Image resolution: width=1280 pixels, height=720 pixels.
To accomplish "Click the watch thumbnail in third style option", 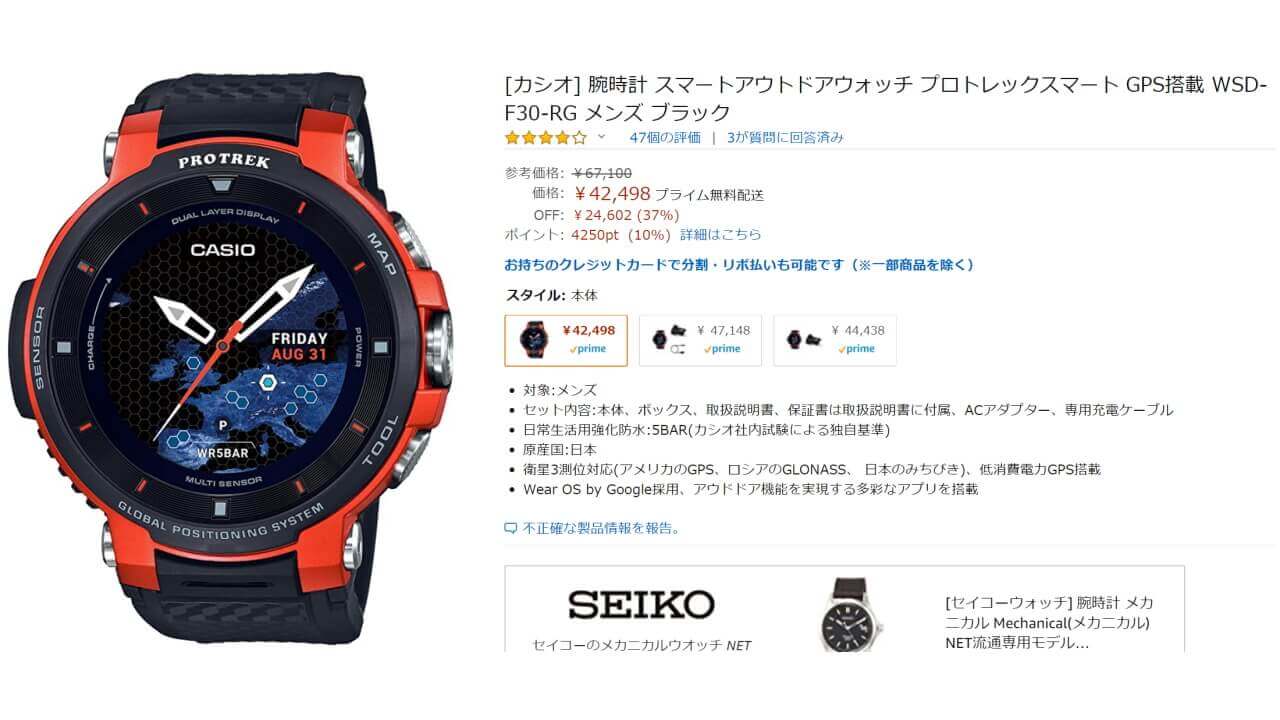I will 800,339.
